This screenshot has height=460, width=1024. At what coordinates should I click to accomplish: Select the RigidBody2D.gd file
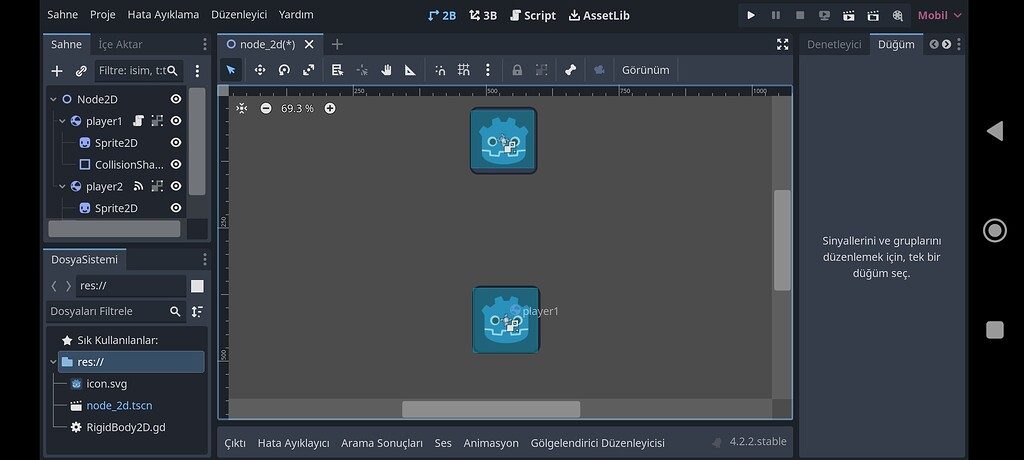pyautogui.click(x=126, y=427)
